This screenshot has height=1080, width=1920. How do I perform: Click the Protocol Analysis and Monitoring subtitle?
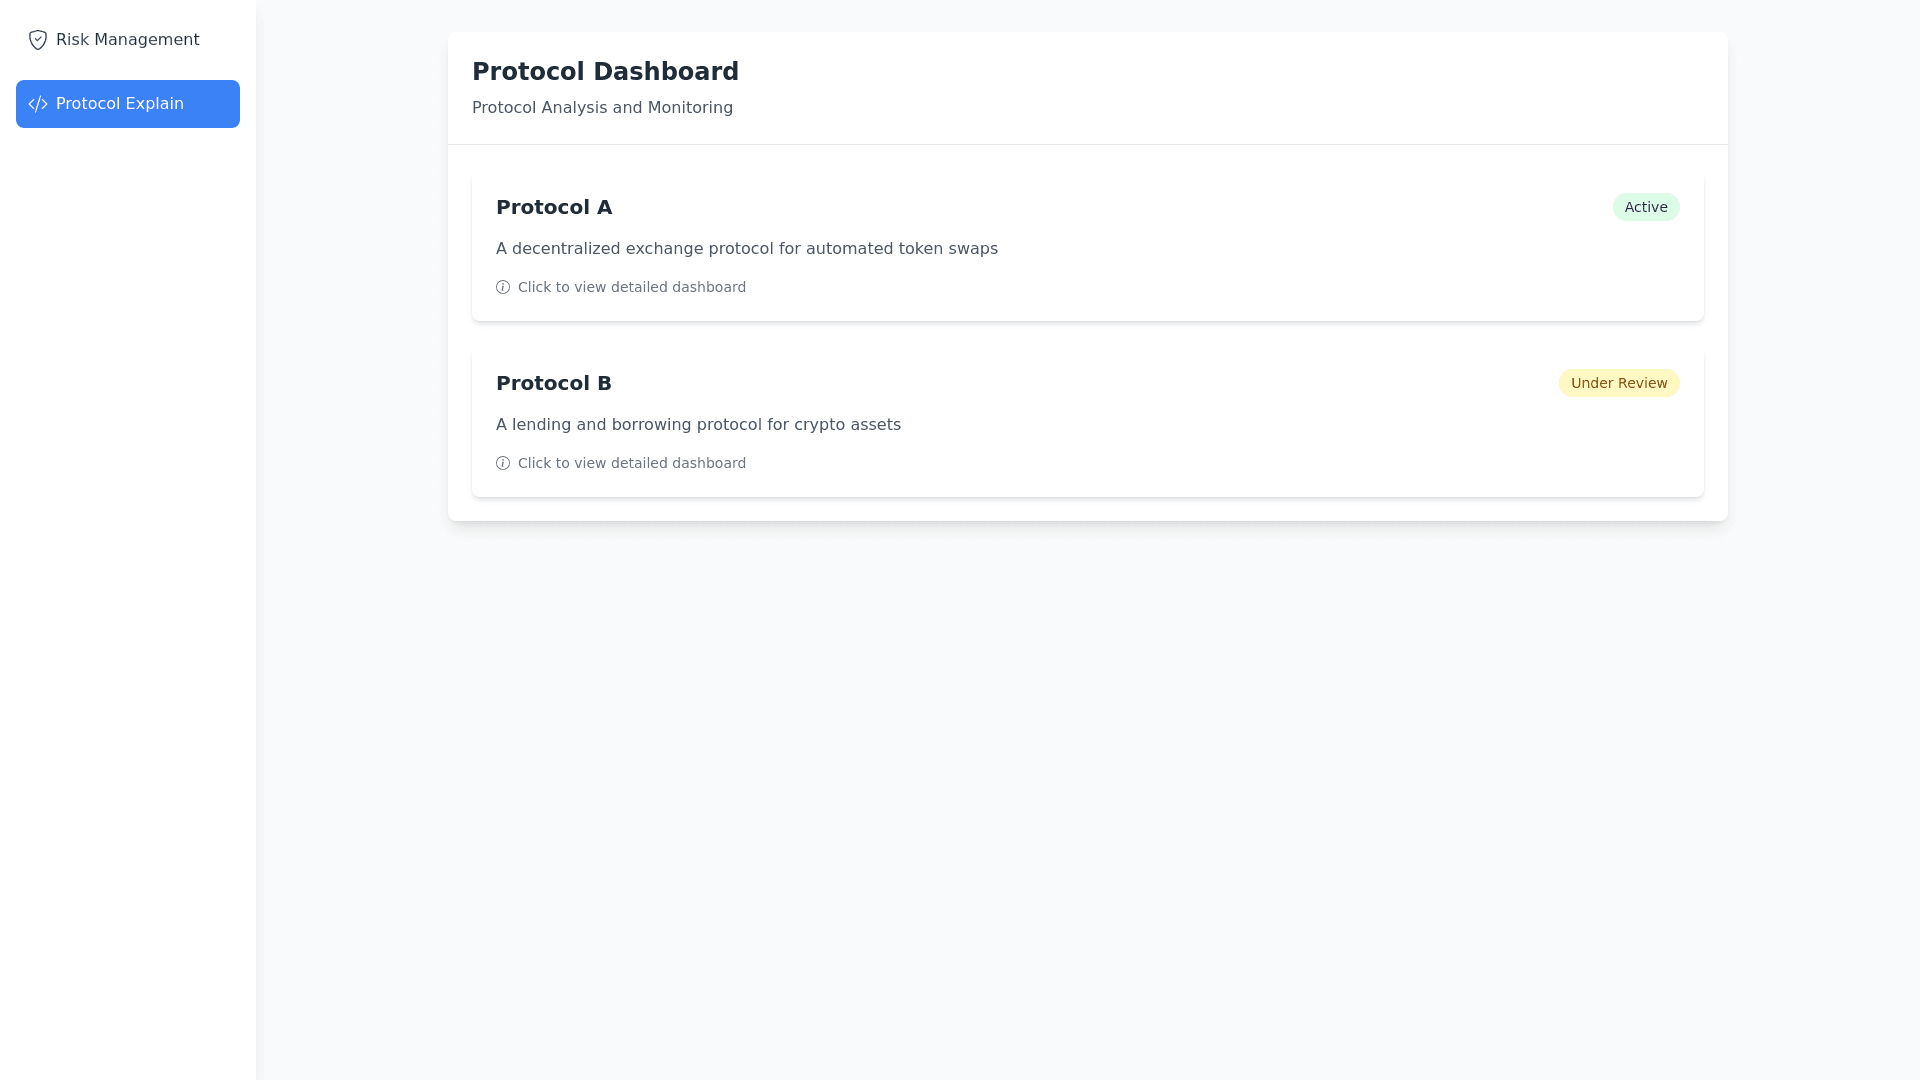(602, 108)
